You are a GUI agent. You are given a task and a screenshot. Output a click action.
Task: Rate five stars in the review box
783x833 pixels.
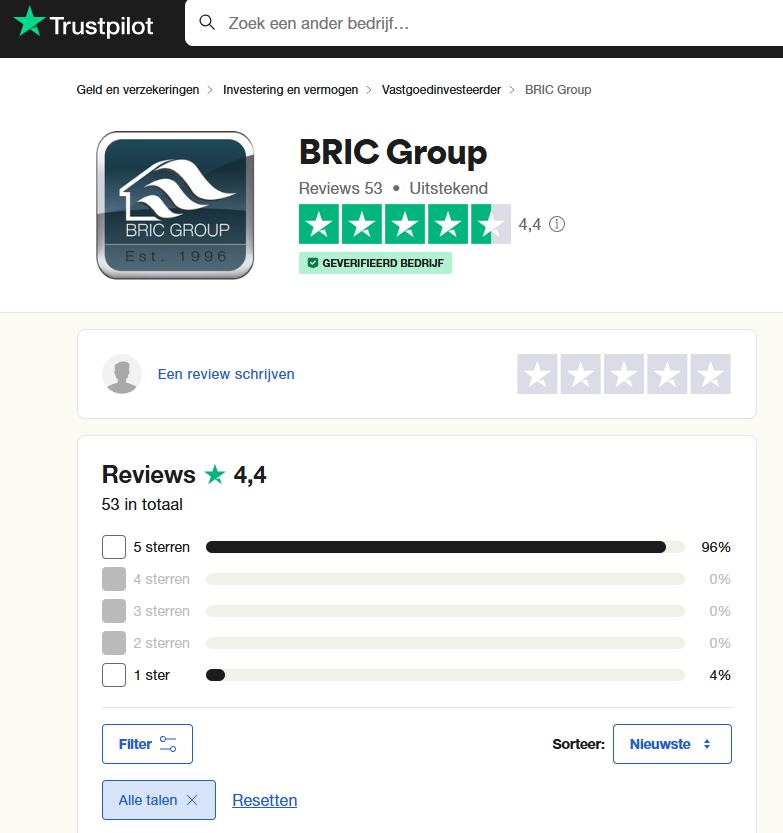pos(711,374)
